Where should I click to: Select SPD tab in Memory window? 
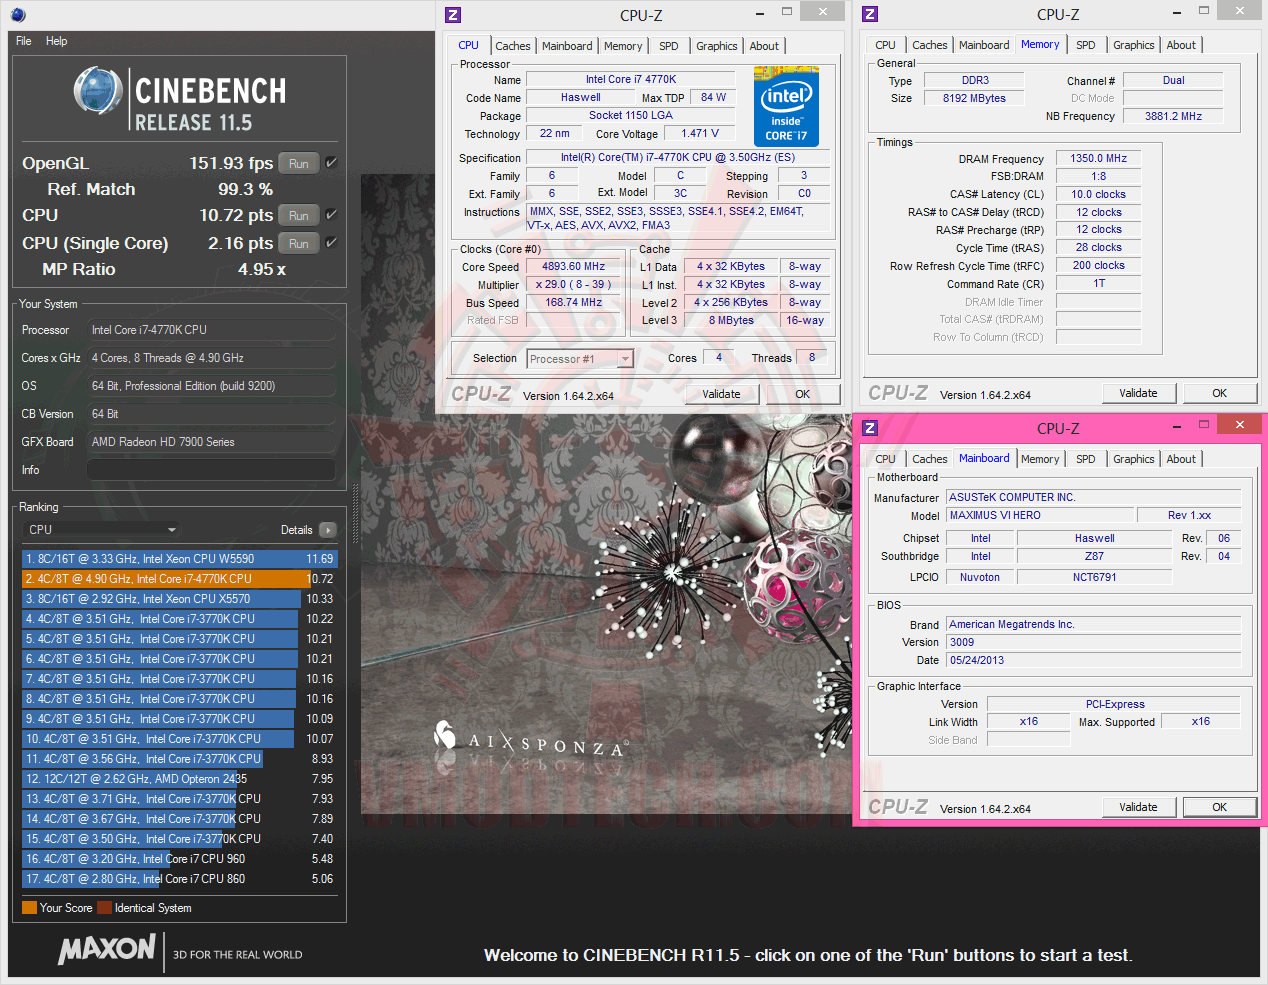[1086, 45]
